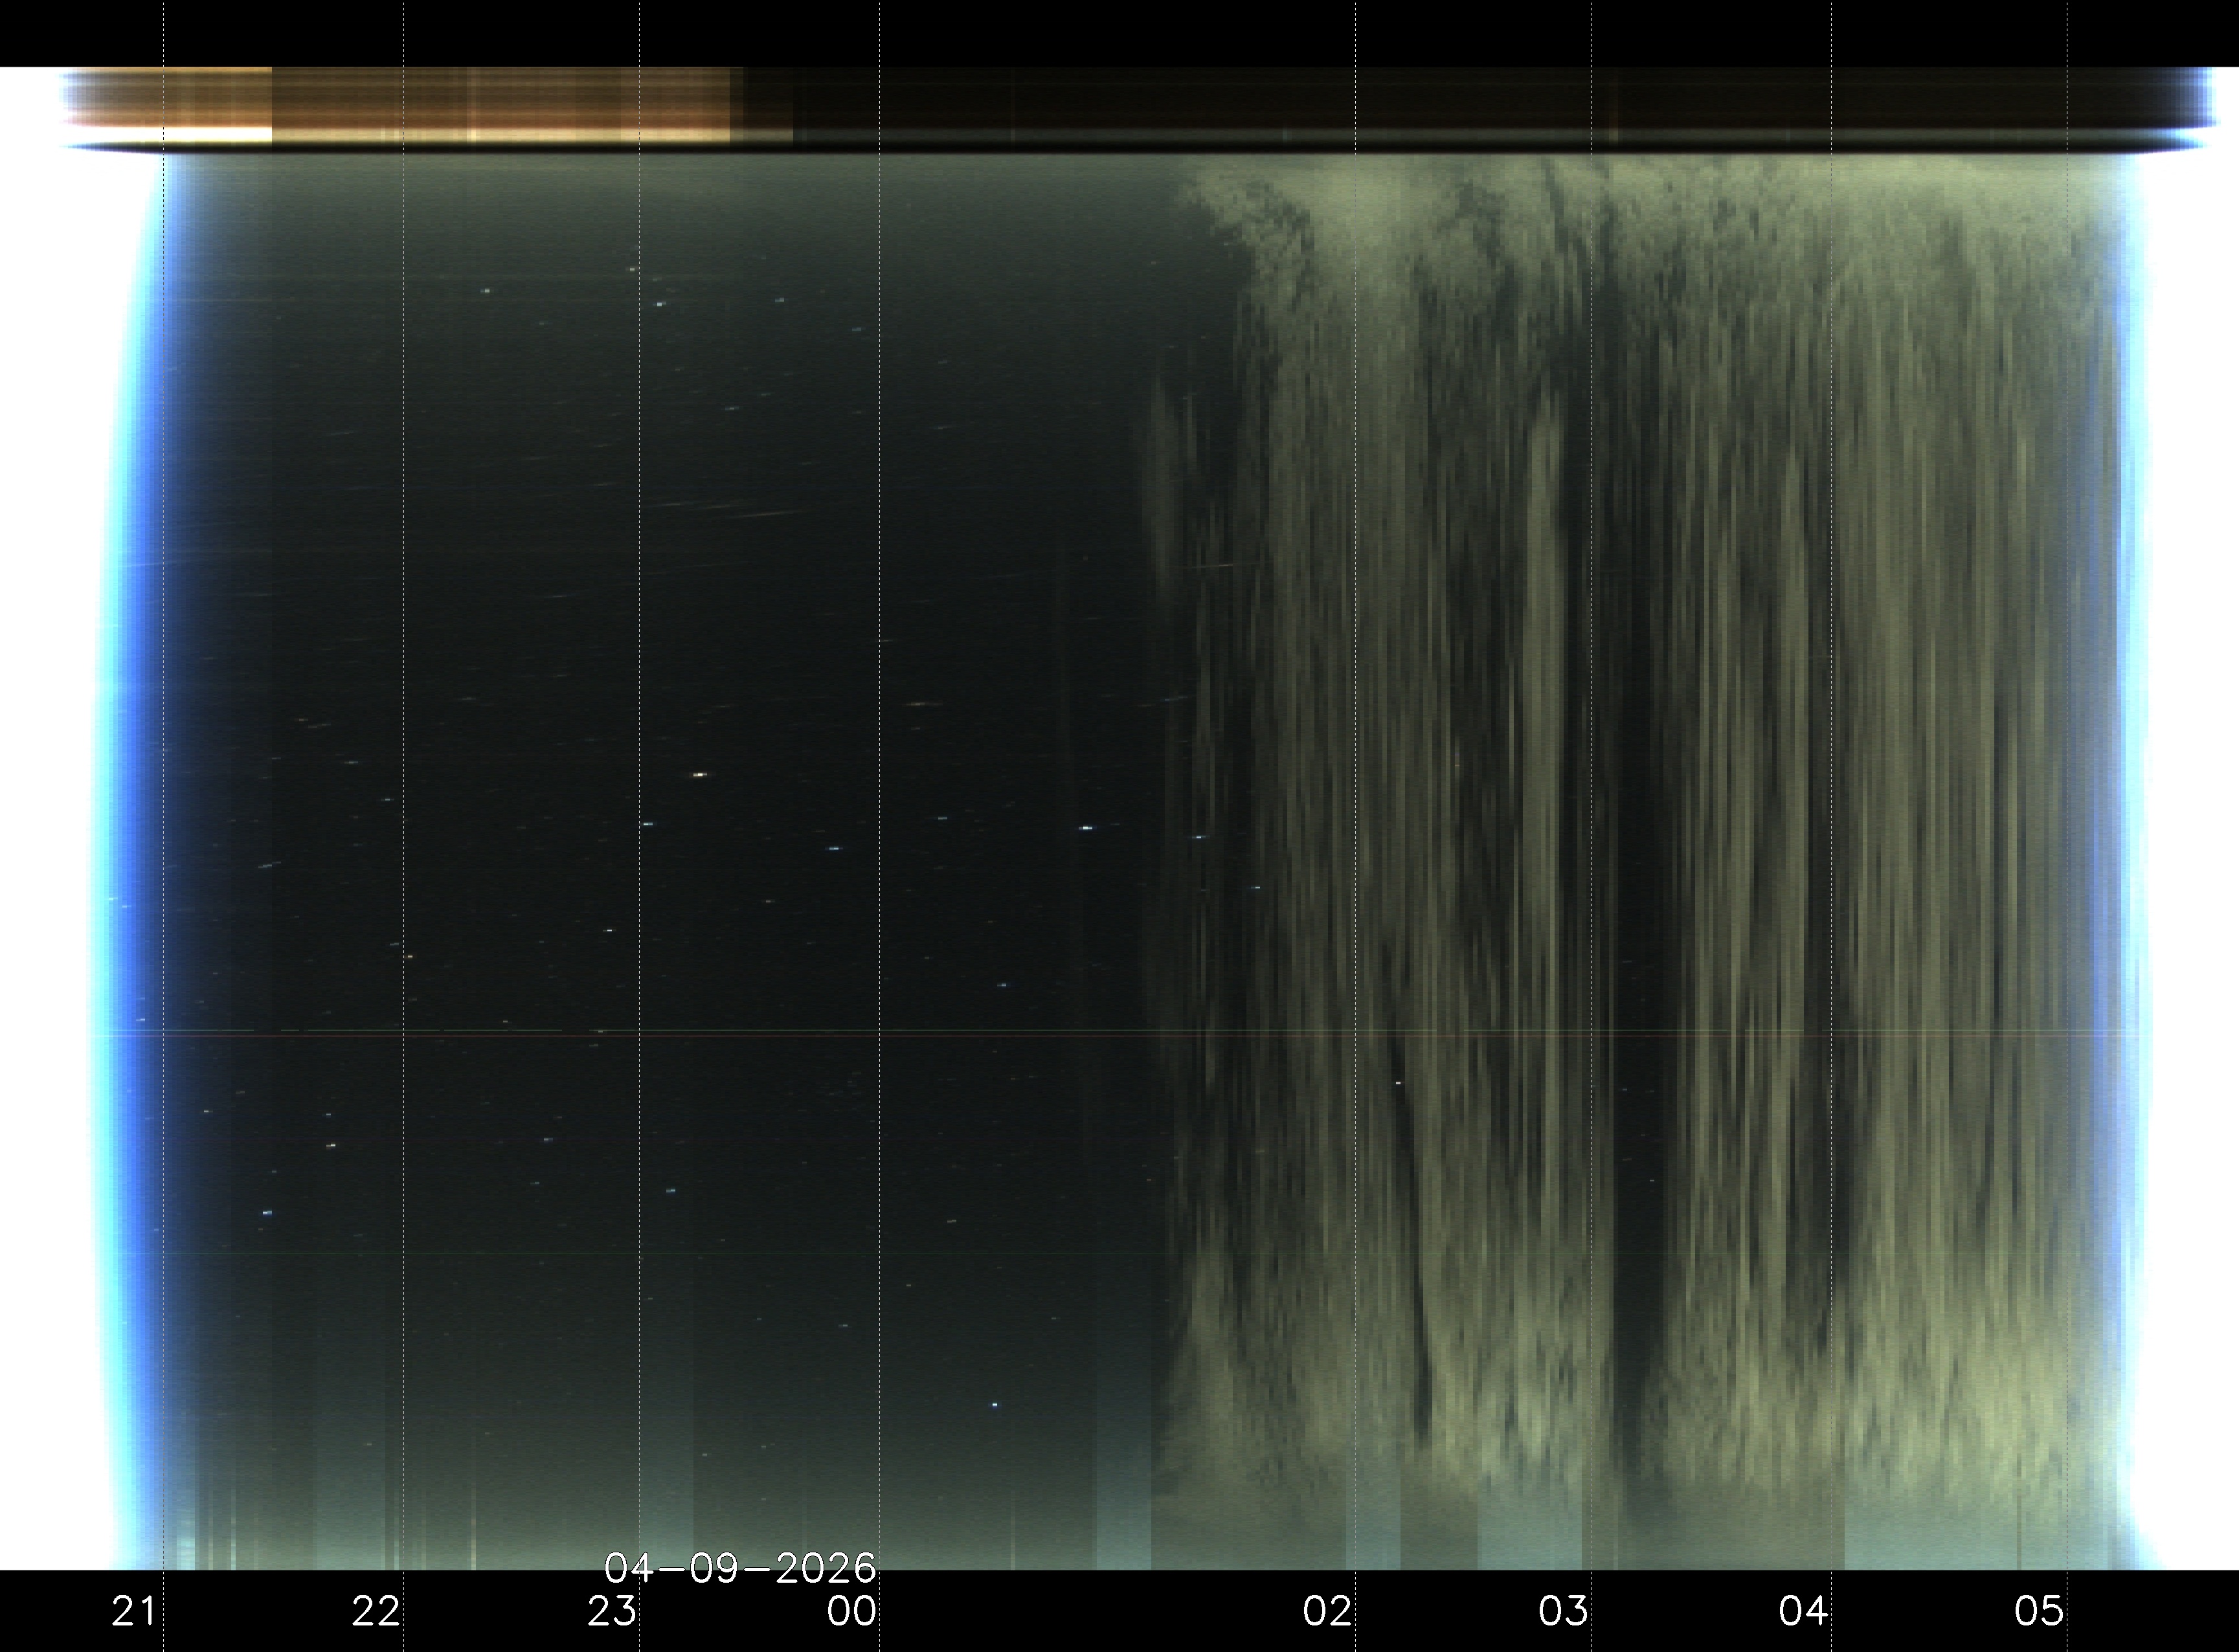Image resolution: width=2239 pixels, height=1652 pixels.
Task: Click the 02 hour label
Action: pos(1327,1611)
